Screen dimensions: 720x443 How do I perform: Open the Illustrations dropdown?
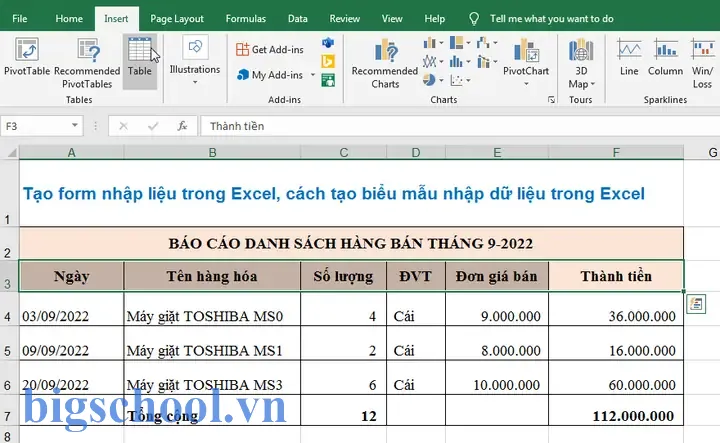(195, 62)
